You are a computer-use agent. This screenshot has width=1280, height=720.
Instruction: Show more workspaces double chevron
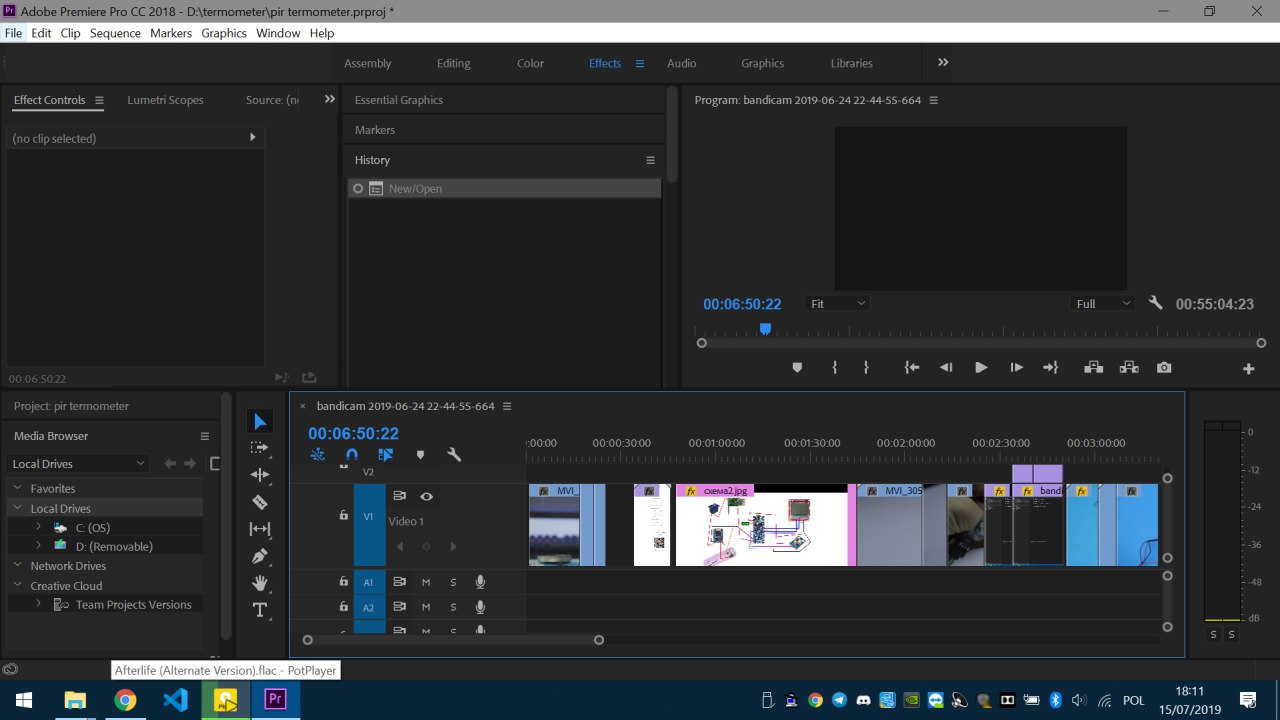942,63
